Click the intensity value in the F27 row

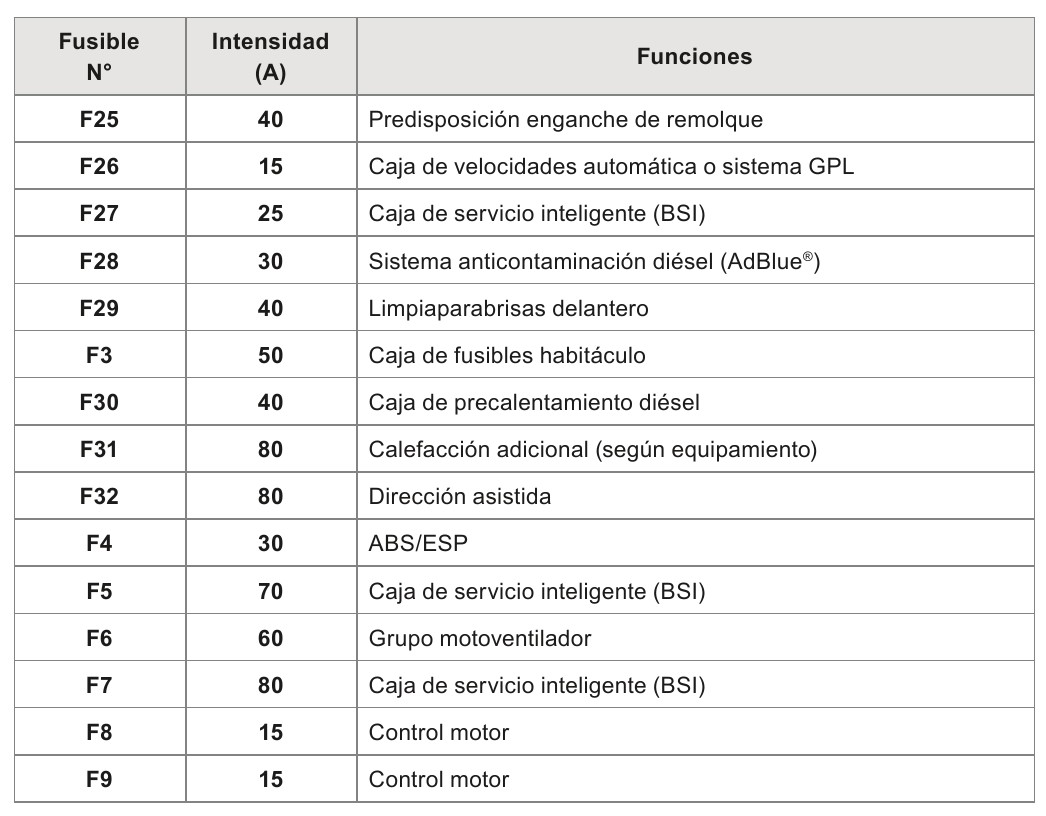[x=270, y=214]
